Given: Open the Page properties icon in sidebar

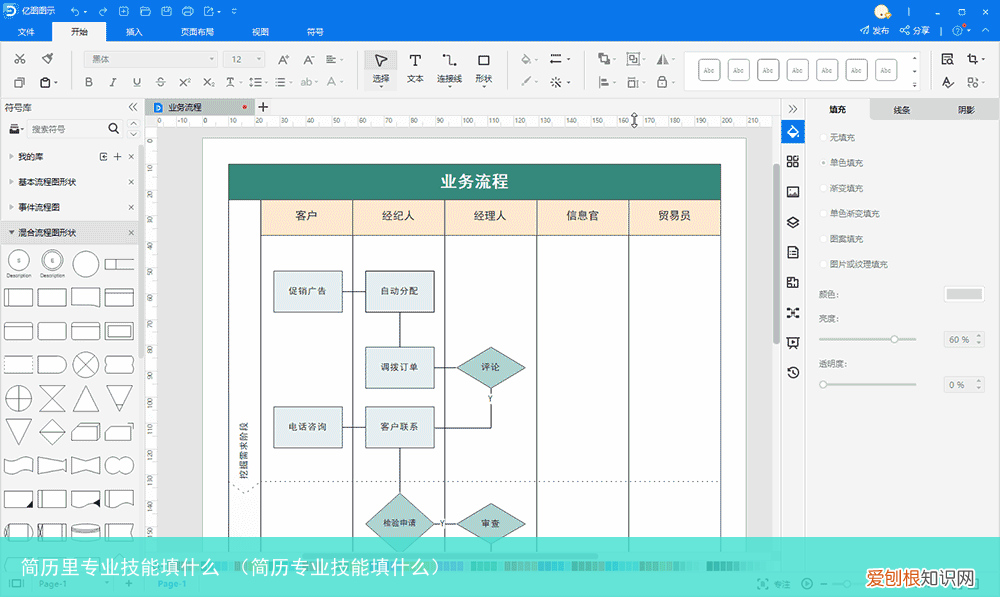Looking at the screenshot, I should 793,252.
